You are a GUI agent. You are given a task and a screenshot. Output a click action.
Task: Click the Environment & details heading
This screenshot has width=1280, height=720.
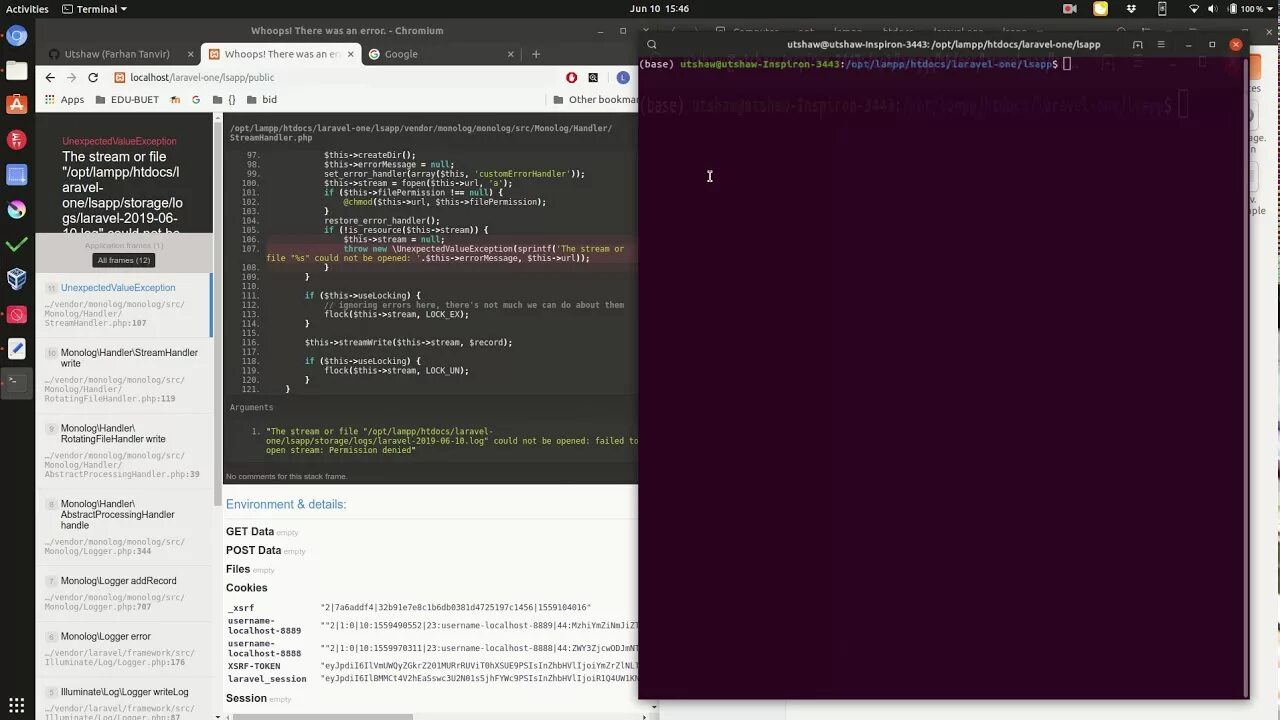(x=286, y=504)
